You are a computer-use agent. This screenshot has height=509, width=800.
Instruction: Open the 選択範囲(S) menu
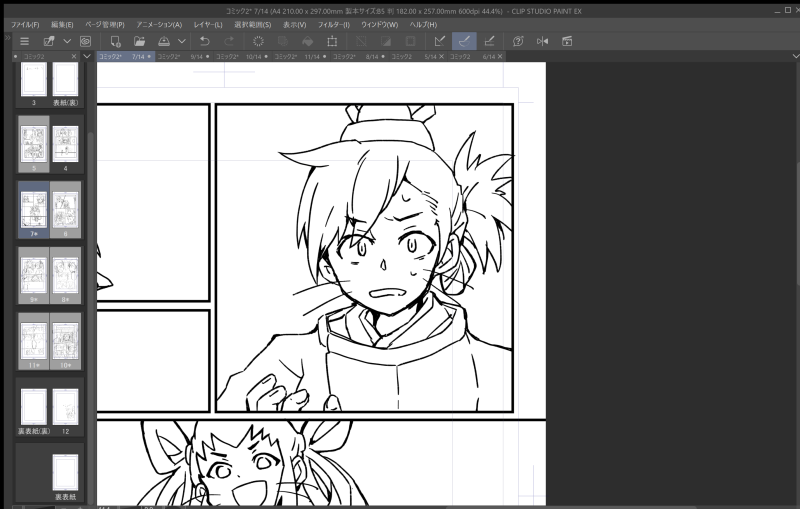click(253, 24)
